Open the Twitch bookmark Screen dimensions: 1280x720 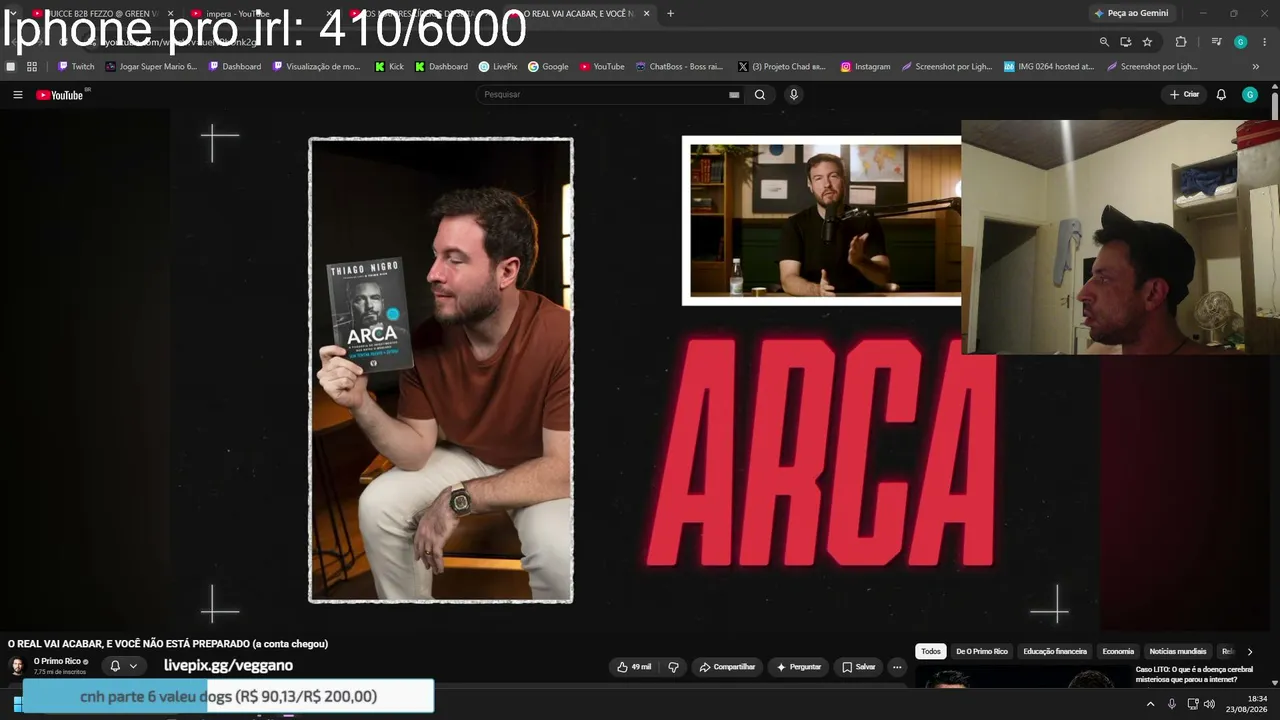(76, 67)
